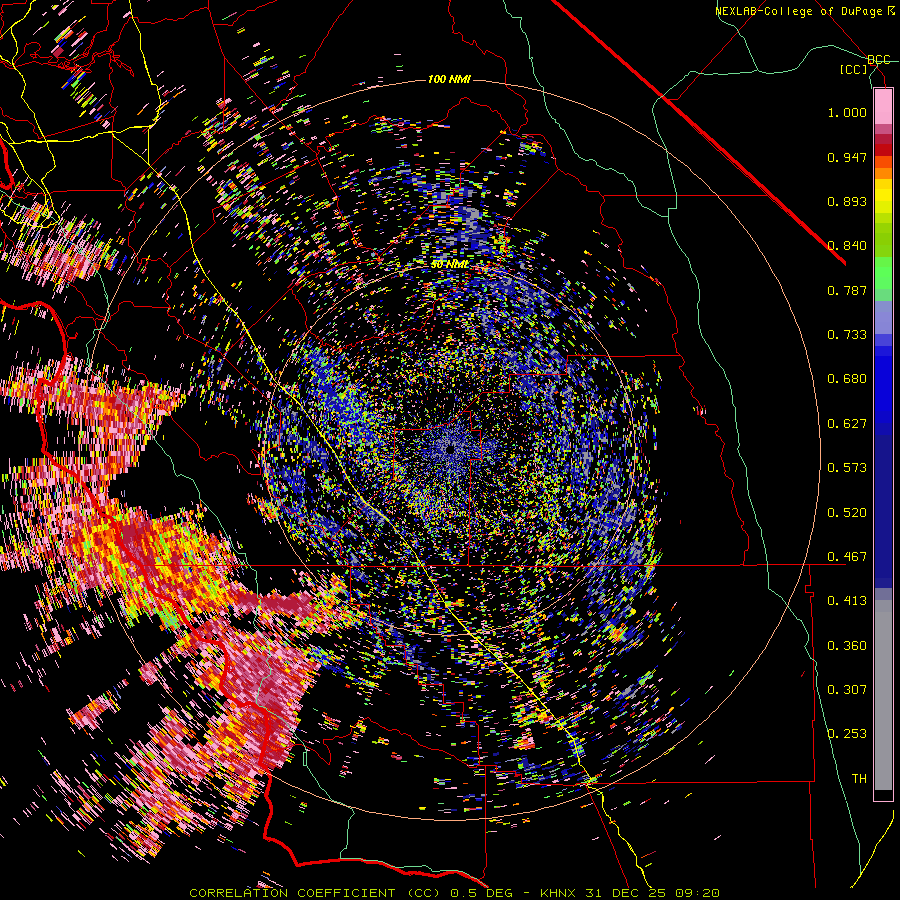
Task: Click the 0.467 color scale value
Action: (847, 557)
